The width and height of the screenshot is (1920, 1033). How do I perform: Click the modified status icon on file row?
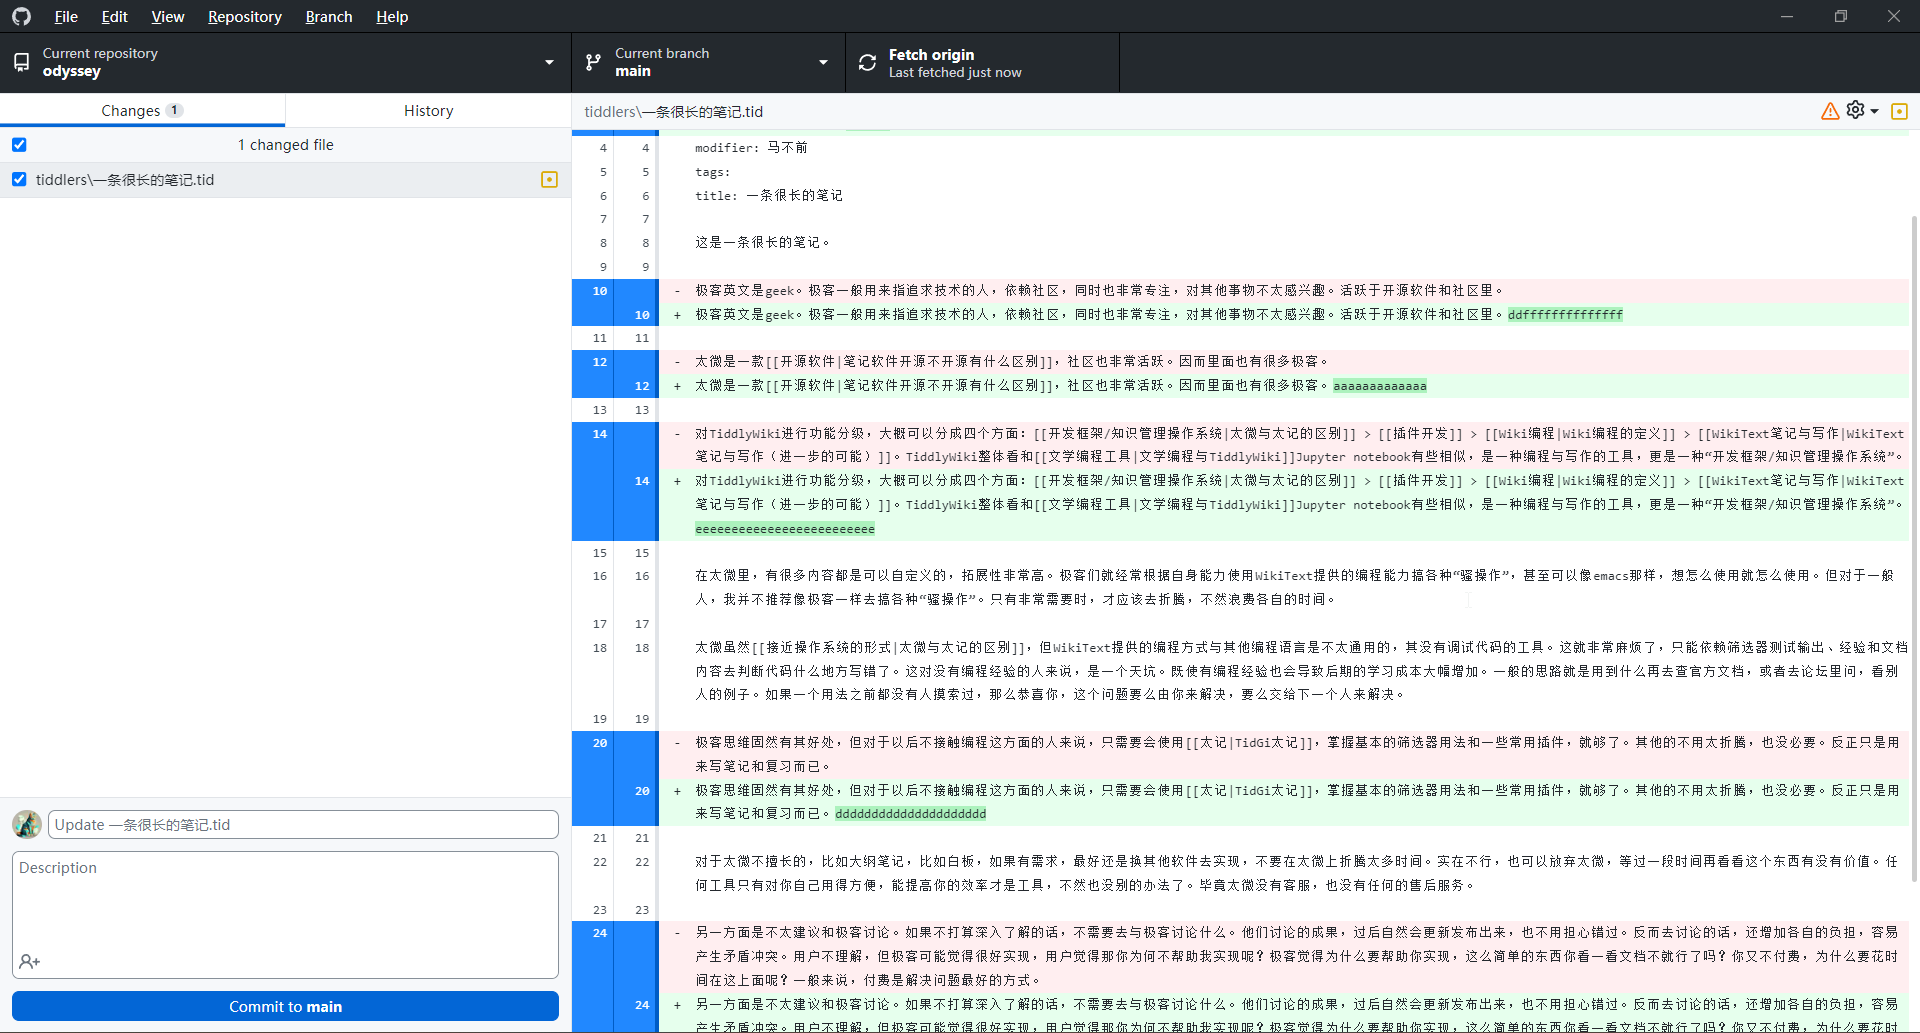(549, 179)
